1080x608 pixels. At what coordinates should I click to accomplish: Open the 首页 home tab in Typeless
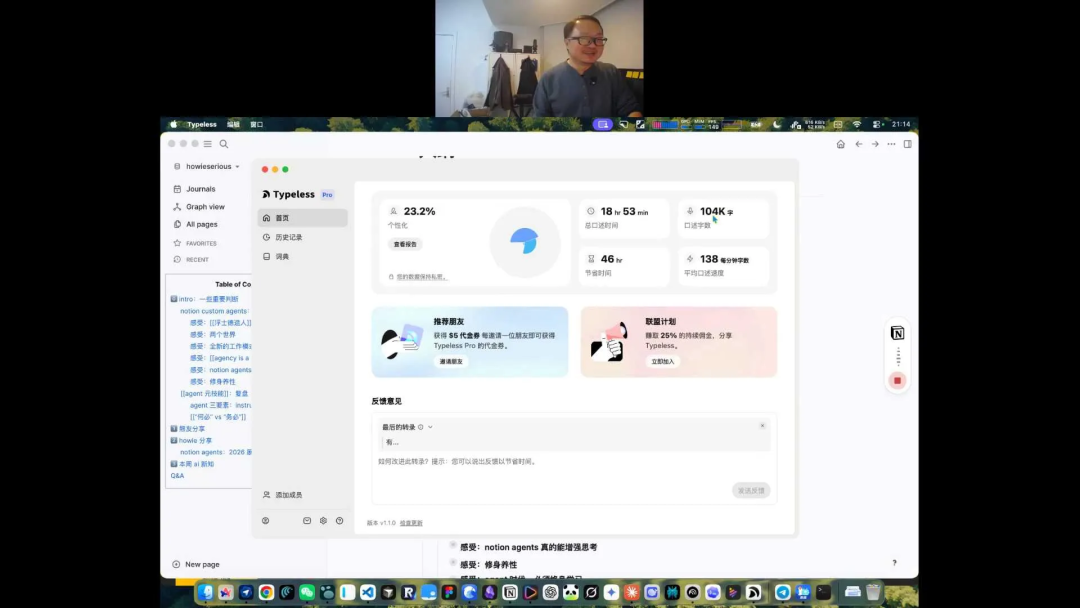(302, 218)
